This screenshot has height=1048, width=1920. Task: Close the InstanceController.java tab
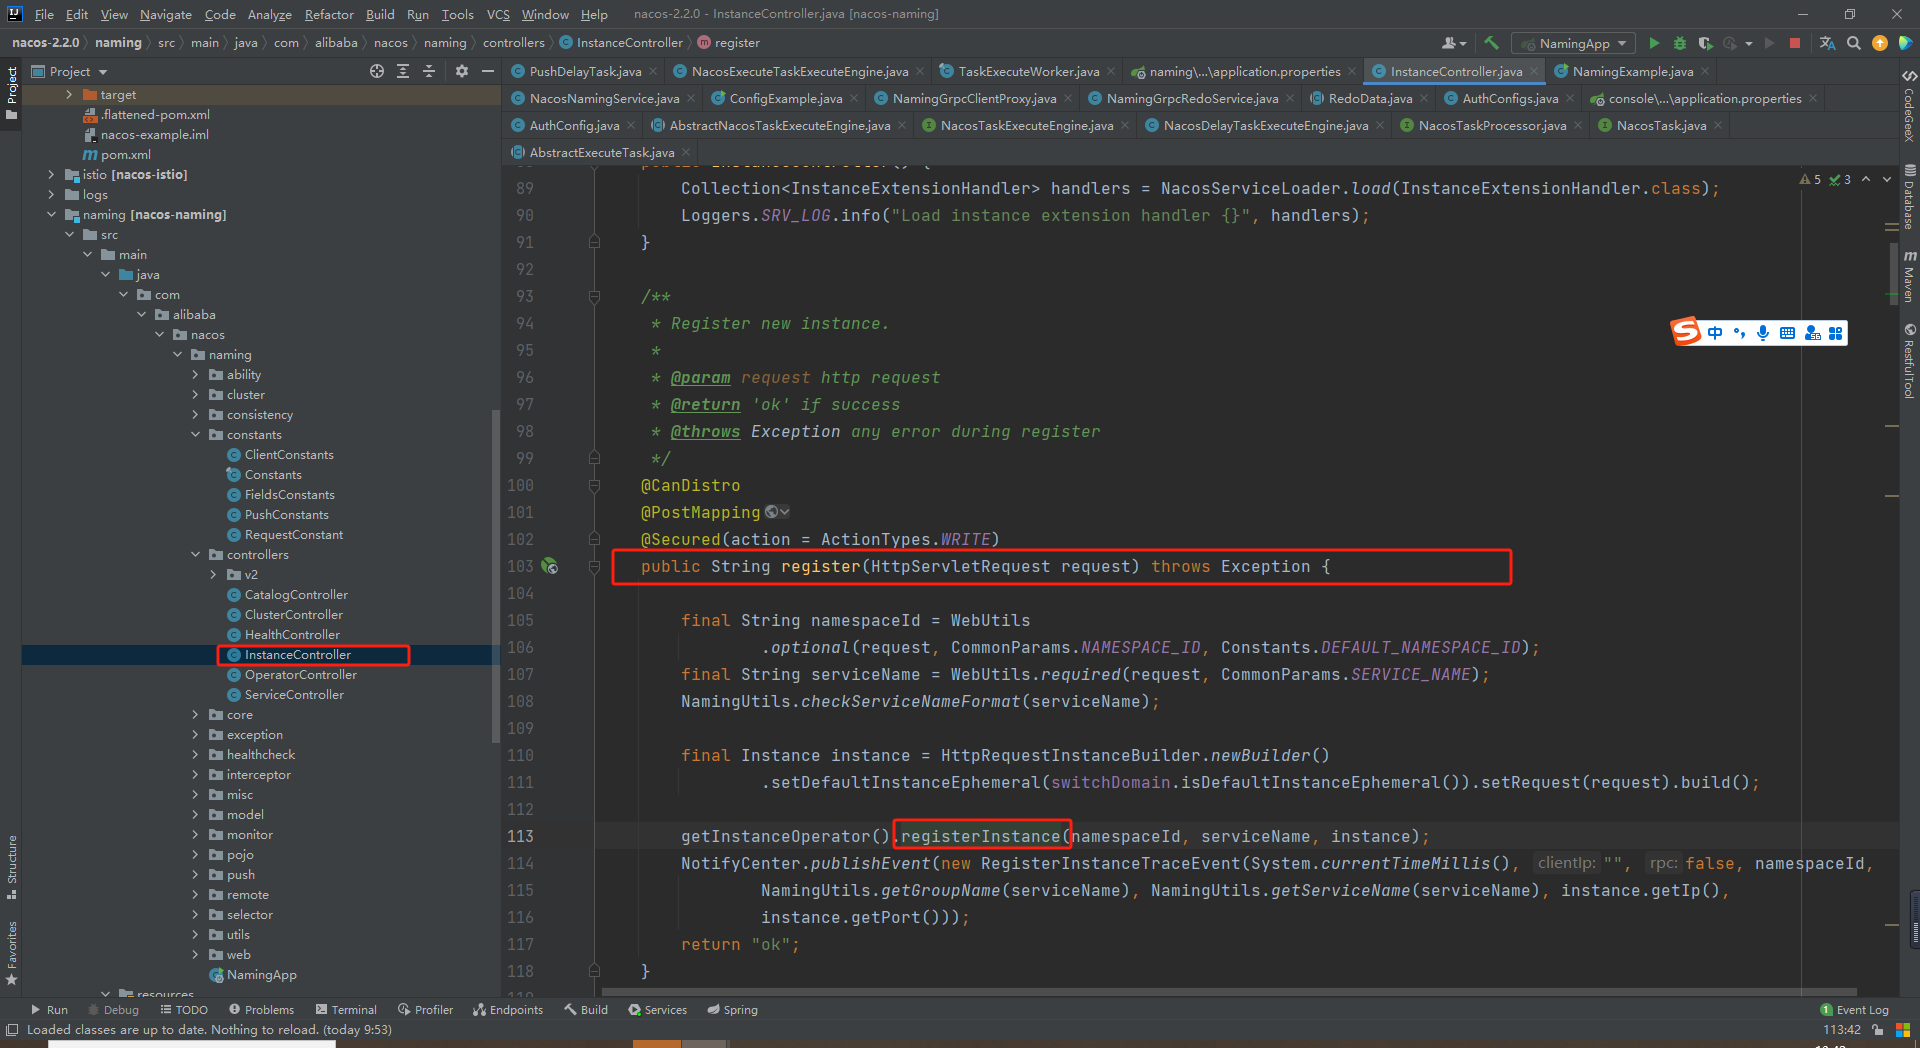[x=1534, y=71]
